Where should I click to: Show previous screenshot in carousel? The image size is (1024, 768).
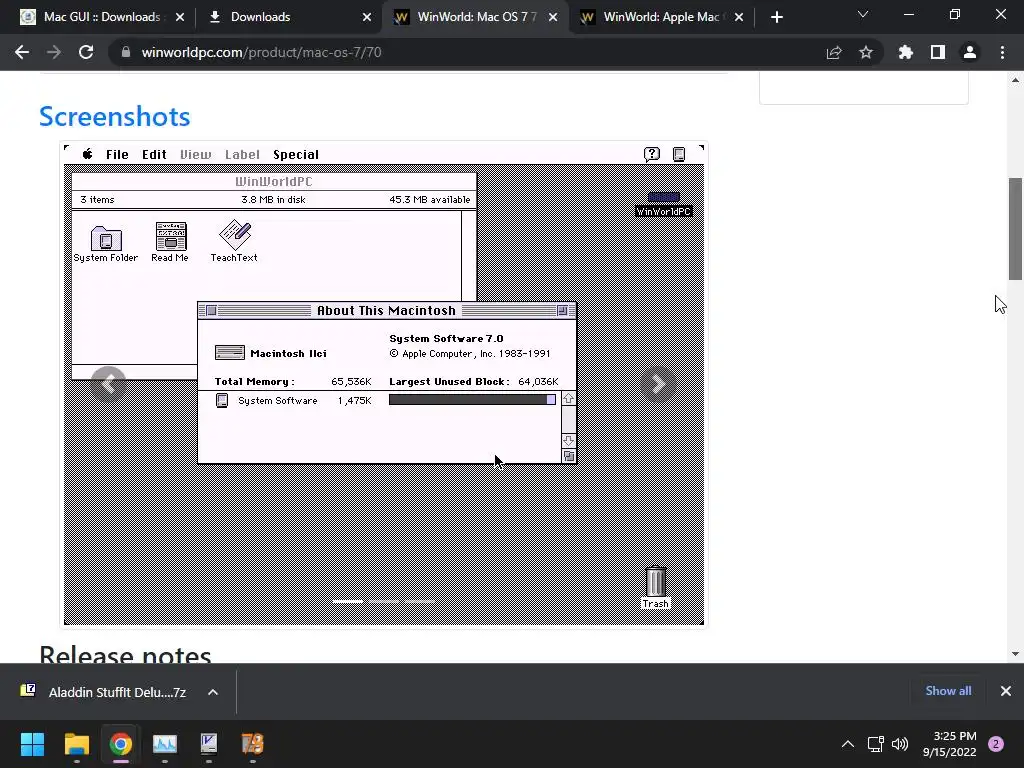[108, 384]
